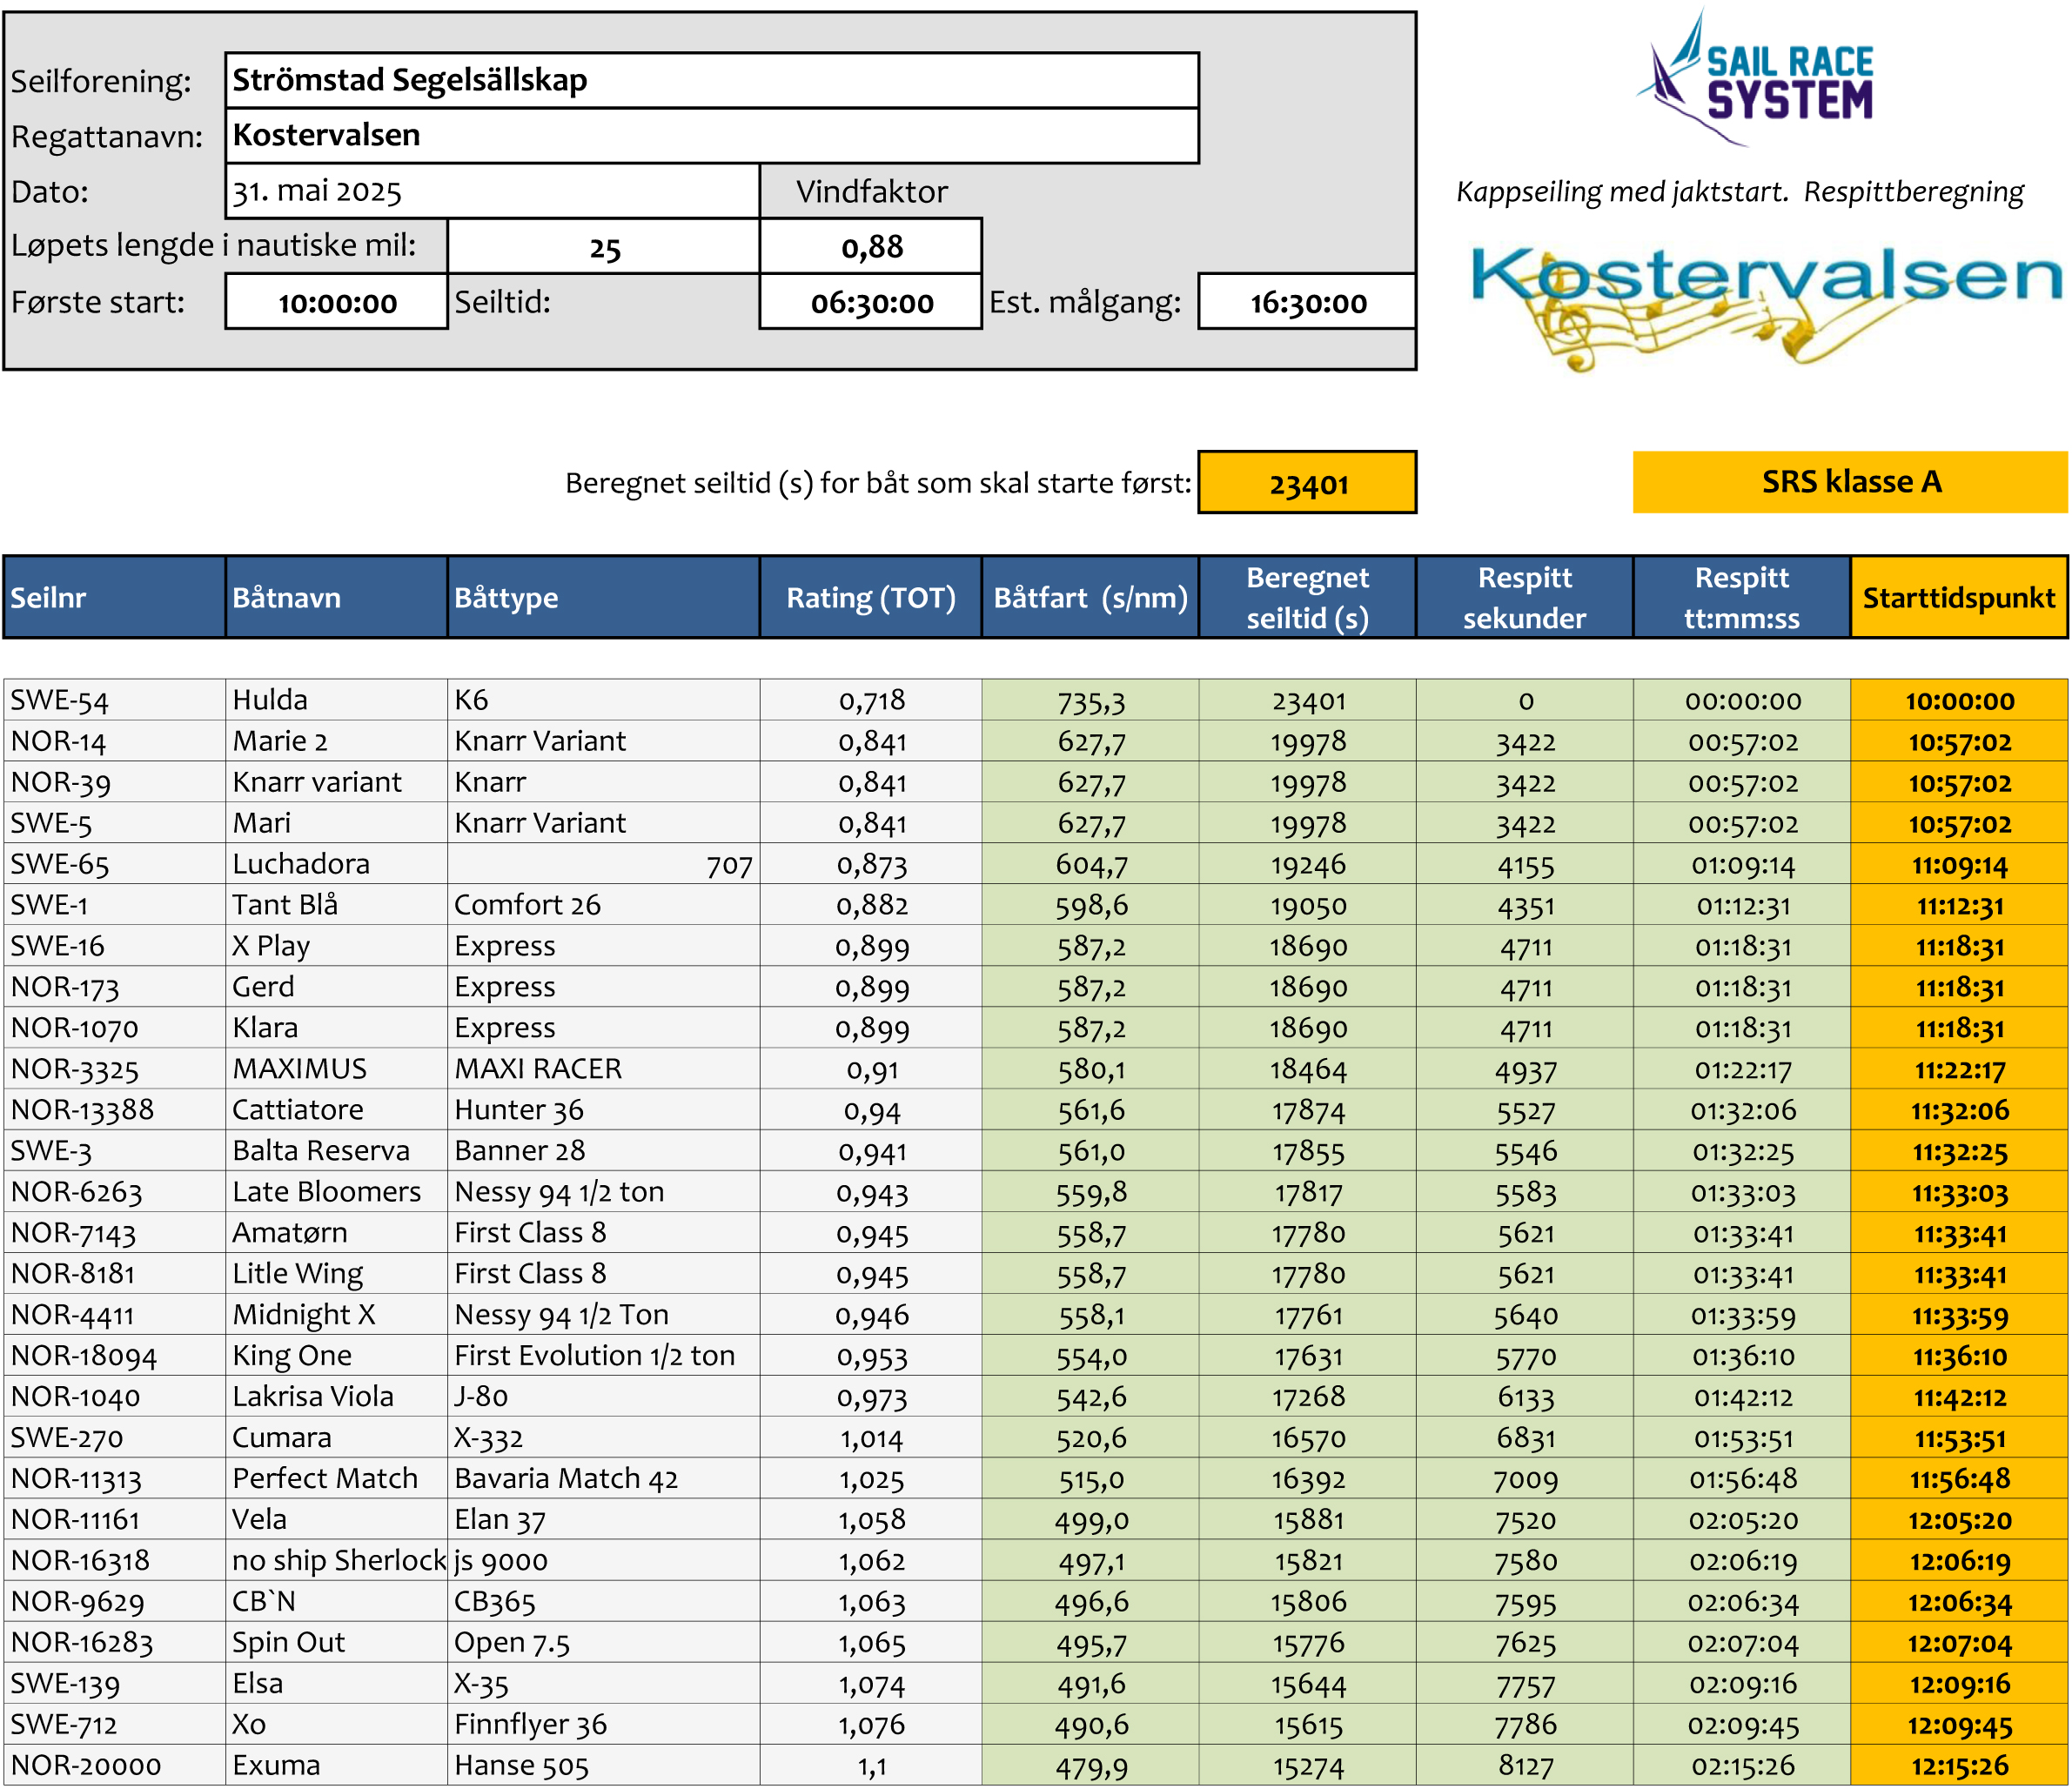Click the SRS klasse A banner
The height and width of the screenshot is (1789, 2072).
click(x=1850, y=482)
